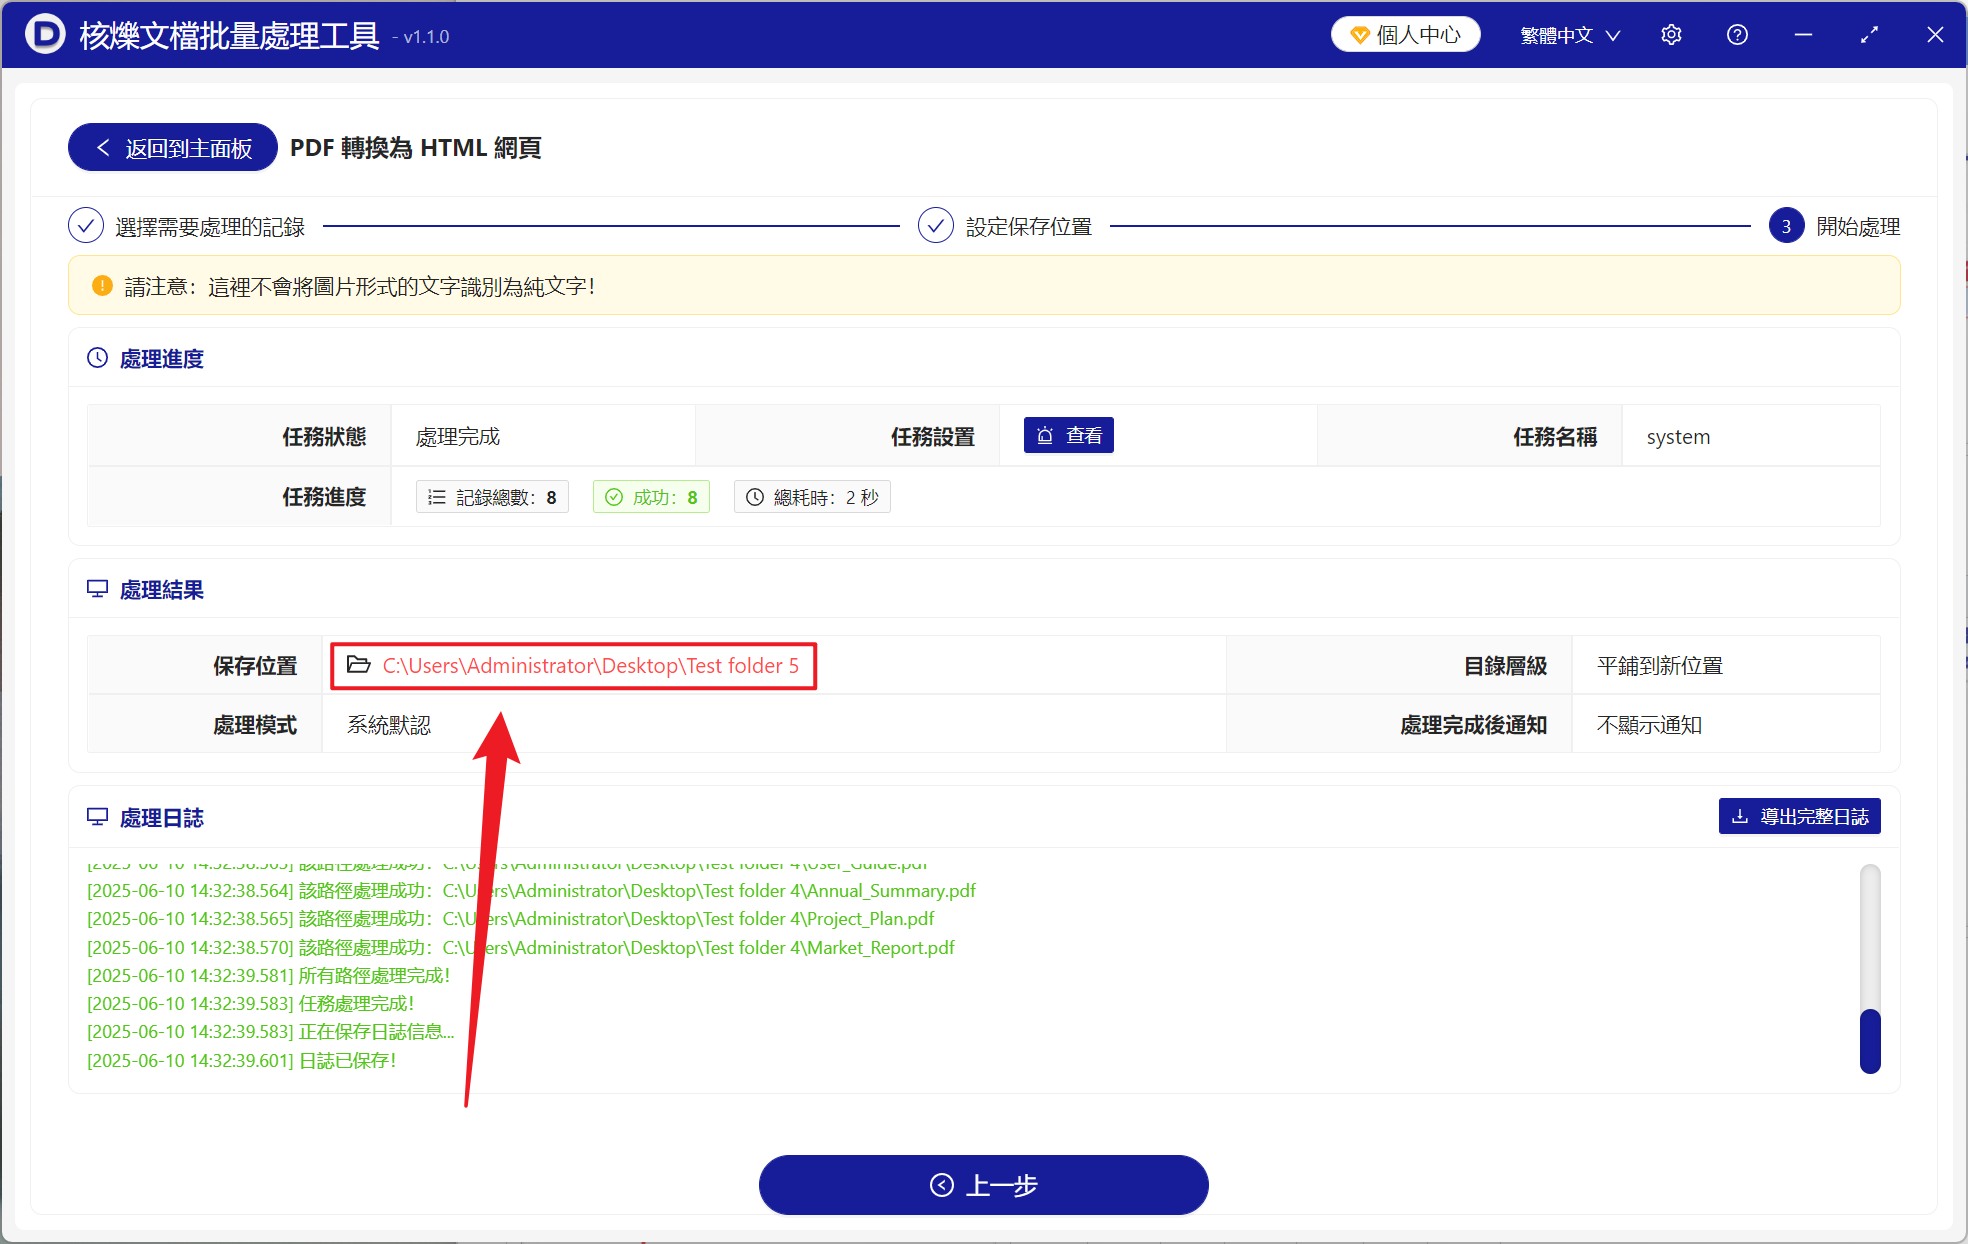Click the crown icon on 個人中心 button
This screenshot has height=1244, width=1968.
(1359, 33)
